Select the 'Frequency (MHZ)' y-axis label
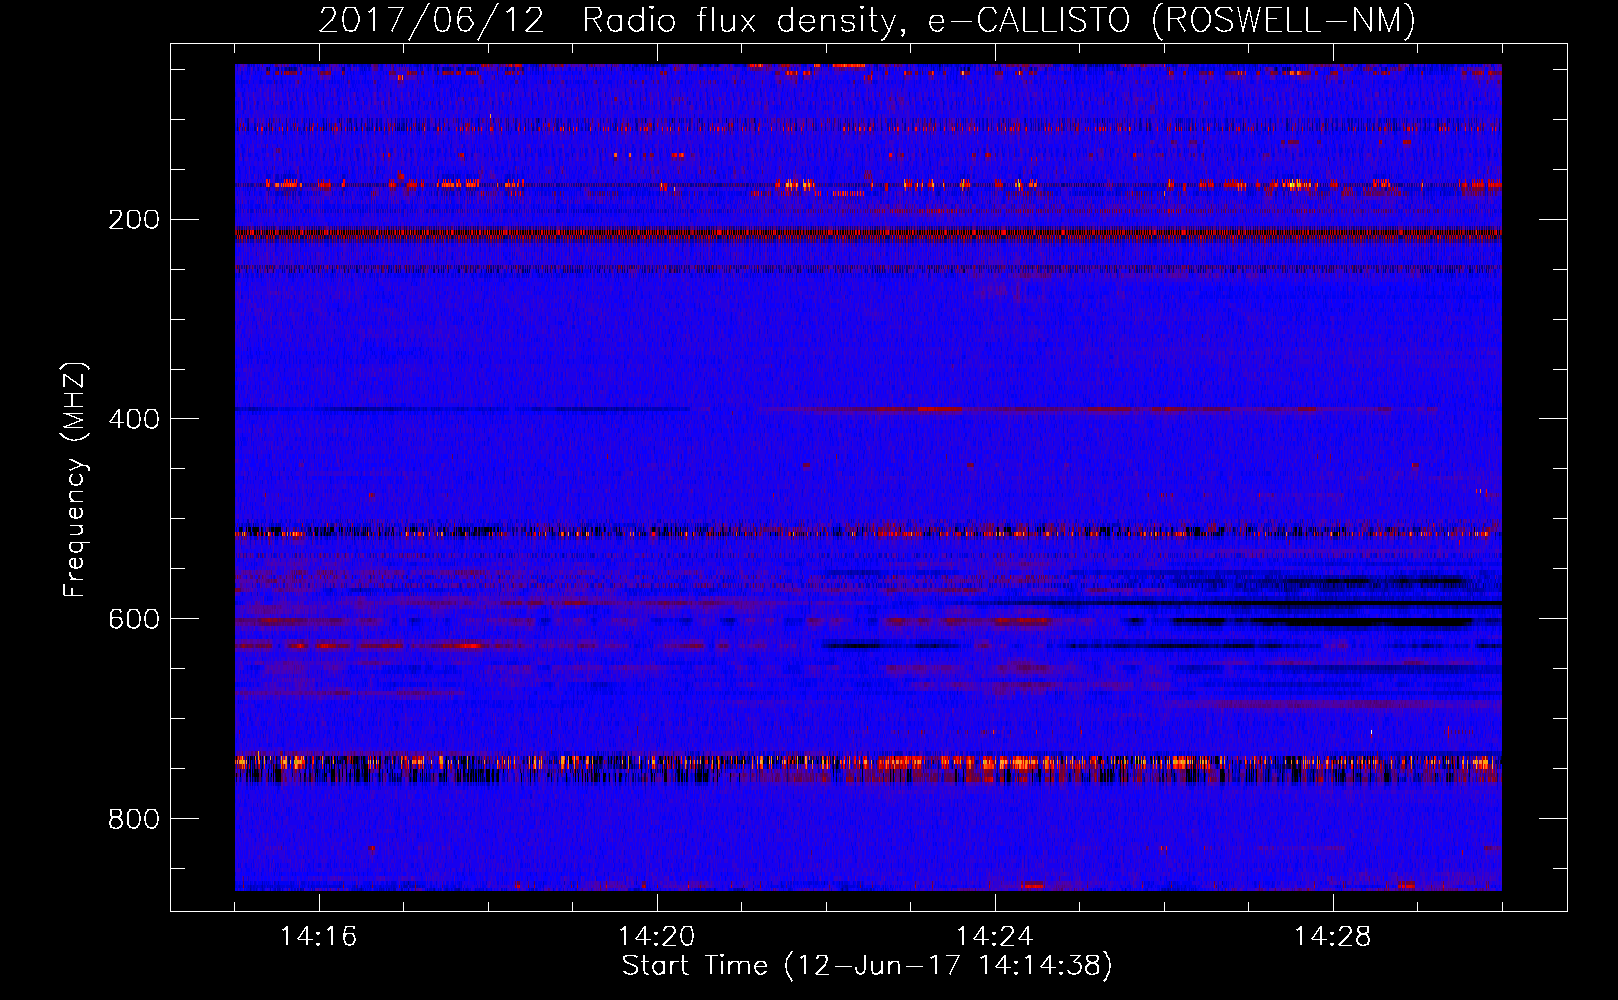This screenshot has height=1000, width=1618. point(75,480)
